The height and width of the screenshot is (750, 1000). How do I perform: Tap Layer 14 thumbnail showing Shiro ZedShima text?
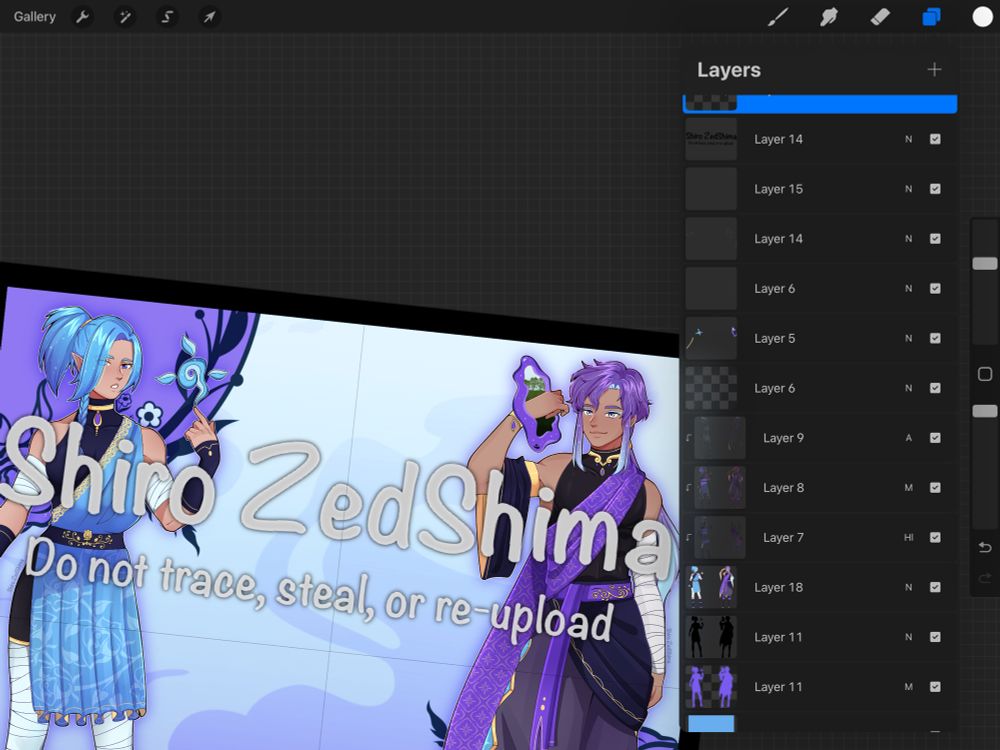711,139
